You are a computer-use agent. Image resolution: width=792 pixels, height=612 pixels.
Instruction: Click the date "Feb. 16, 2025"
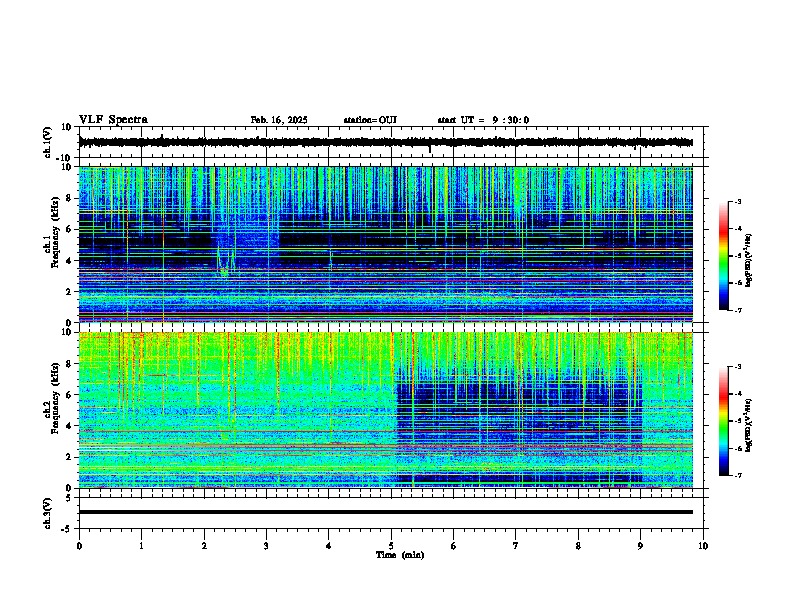coord(279,120)
